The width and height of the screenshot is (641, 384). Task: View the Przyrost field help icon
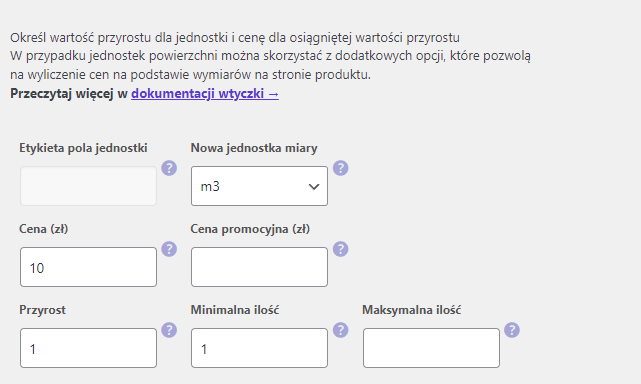[169, 330]
